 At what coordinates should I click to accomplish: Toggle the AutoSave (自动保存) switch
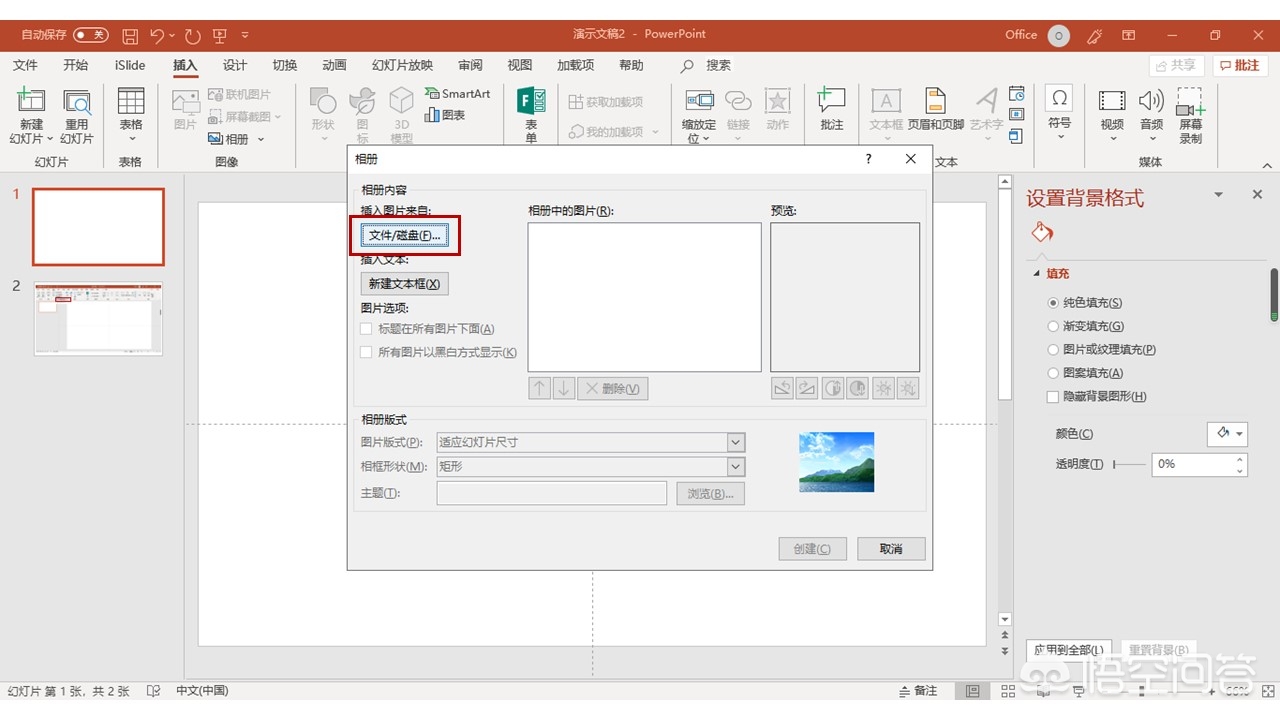[90, 35]
